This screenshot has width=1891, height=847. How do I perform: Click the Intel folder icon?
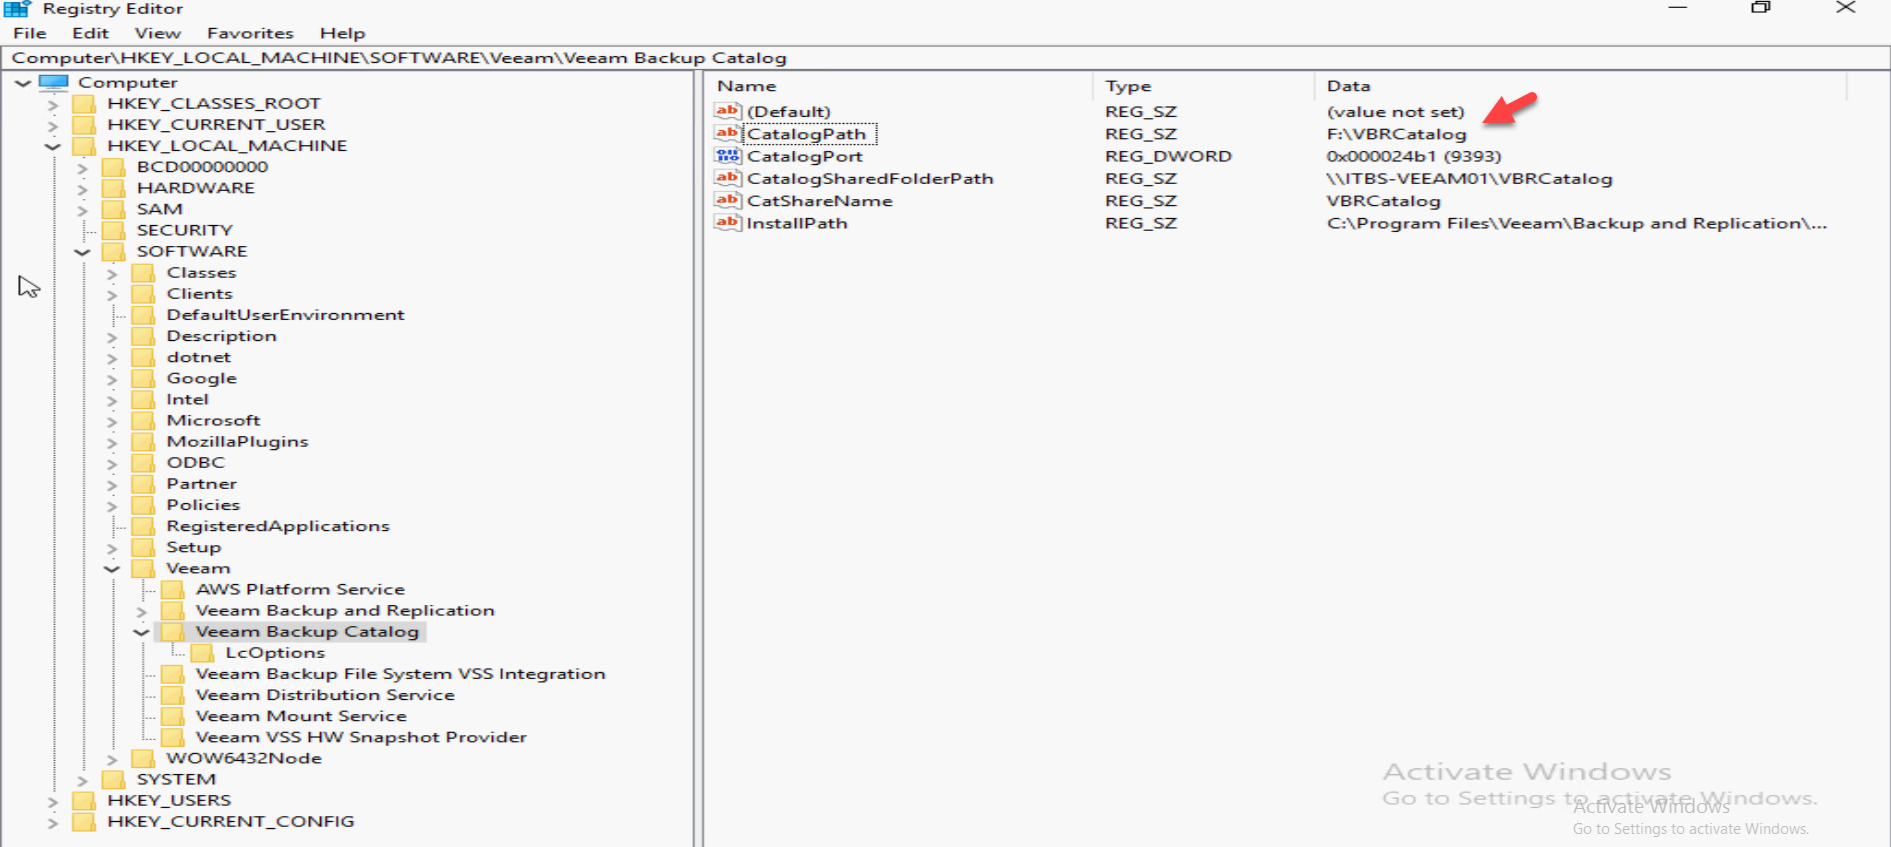[x=144, y=399]
